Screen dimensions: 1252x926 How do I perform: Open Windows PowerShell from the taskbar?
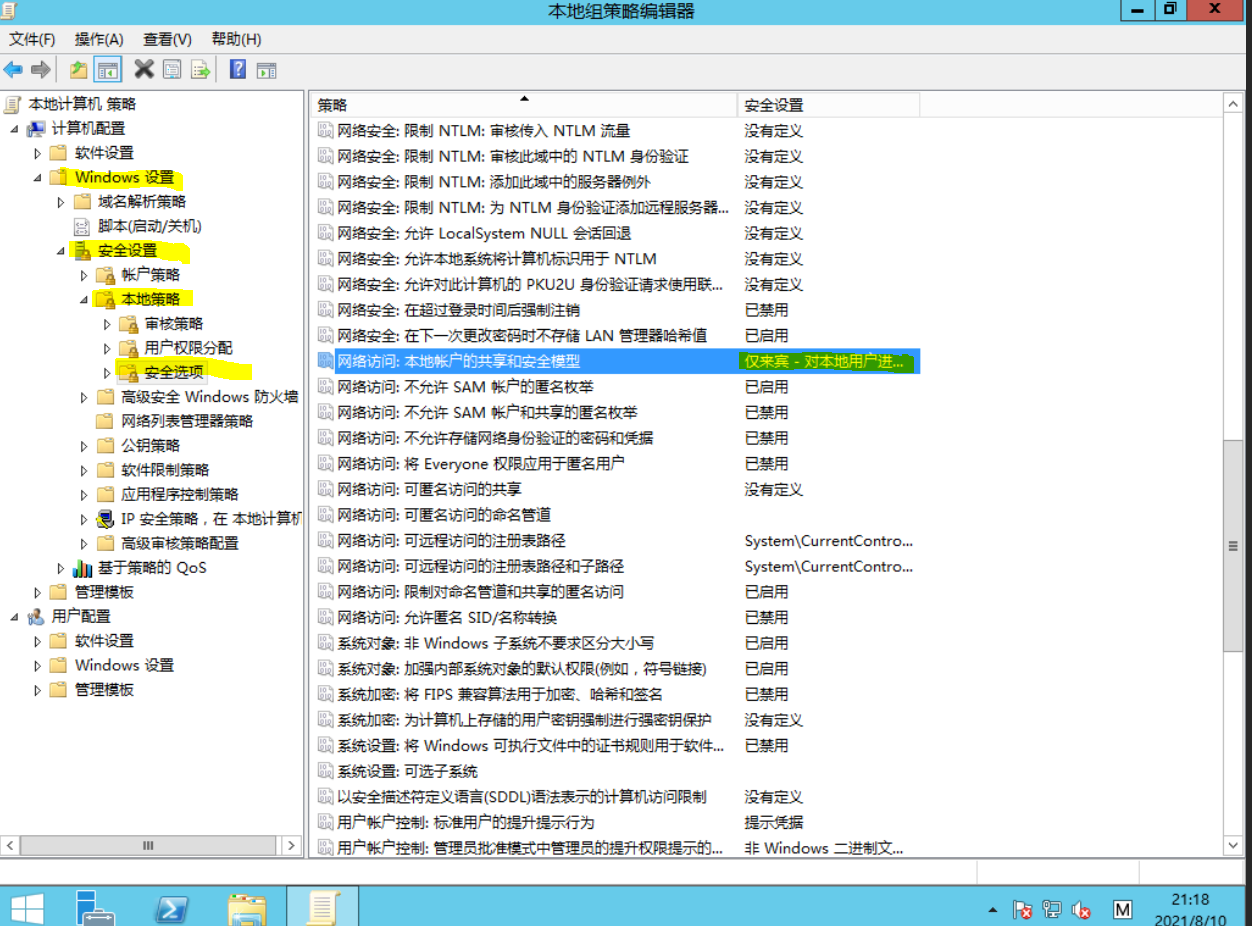[x=171, y=908]
